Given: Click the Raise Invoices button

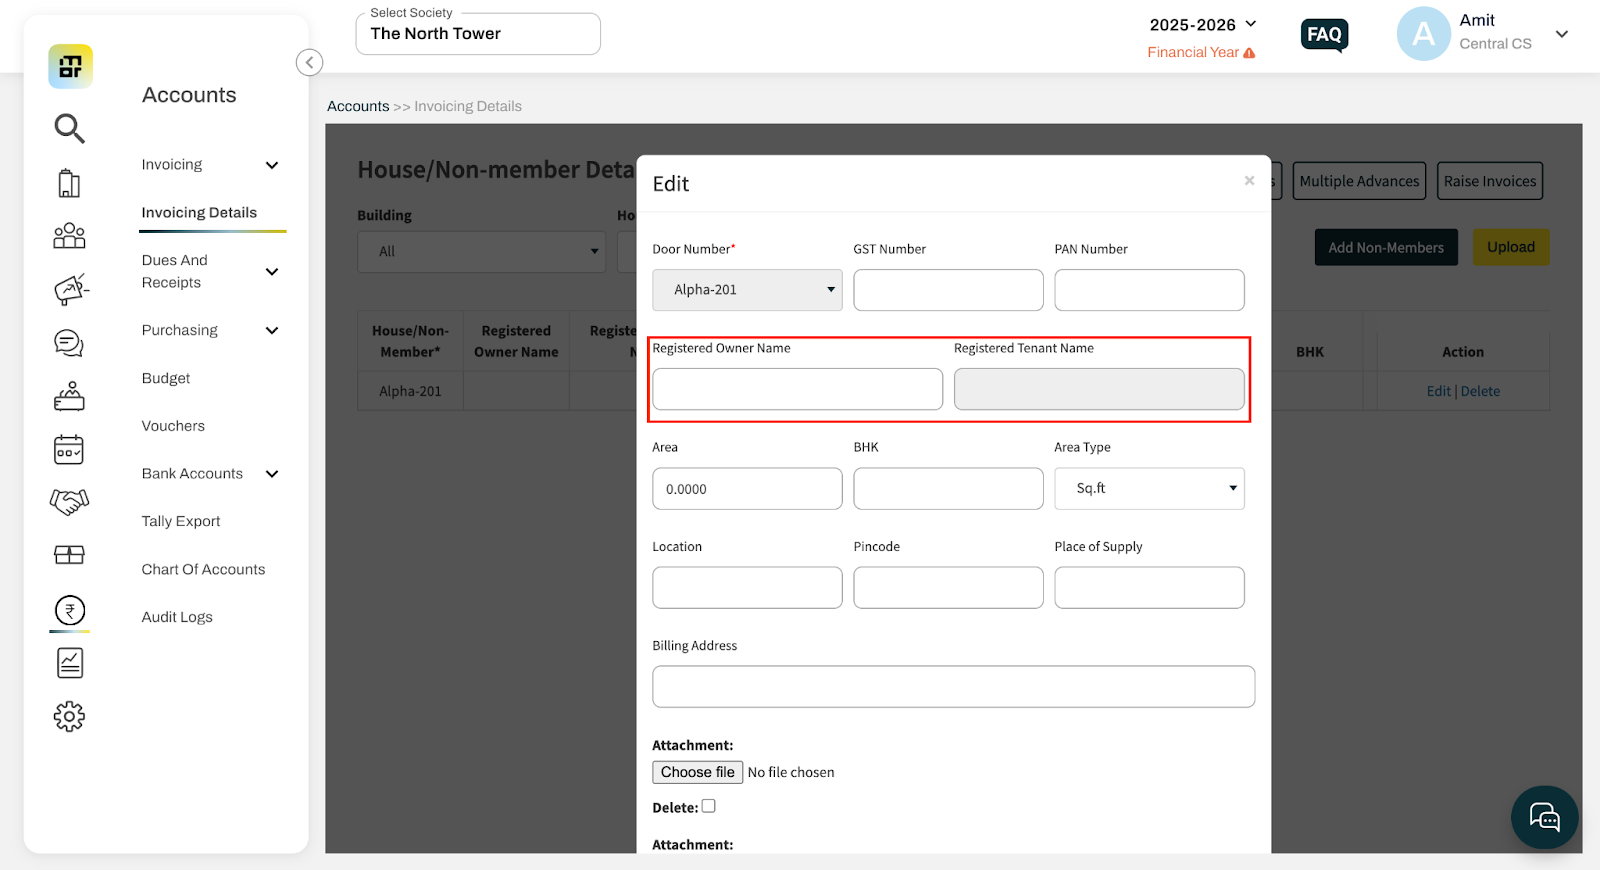Looking at the screenshot, I should click(1490, 181).
